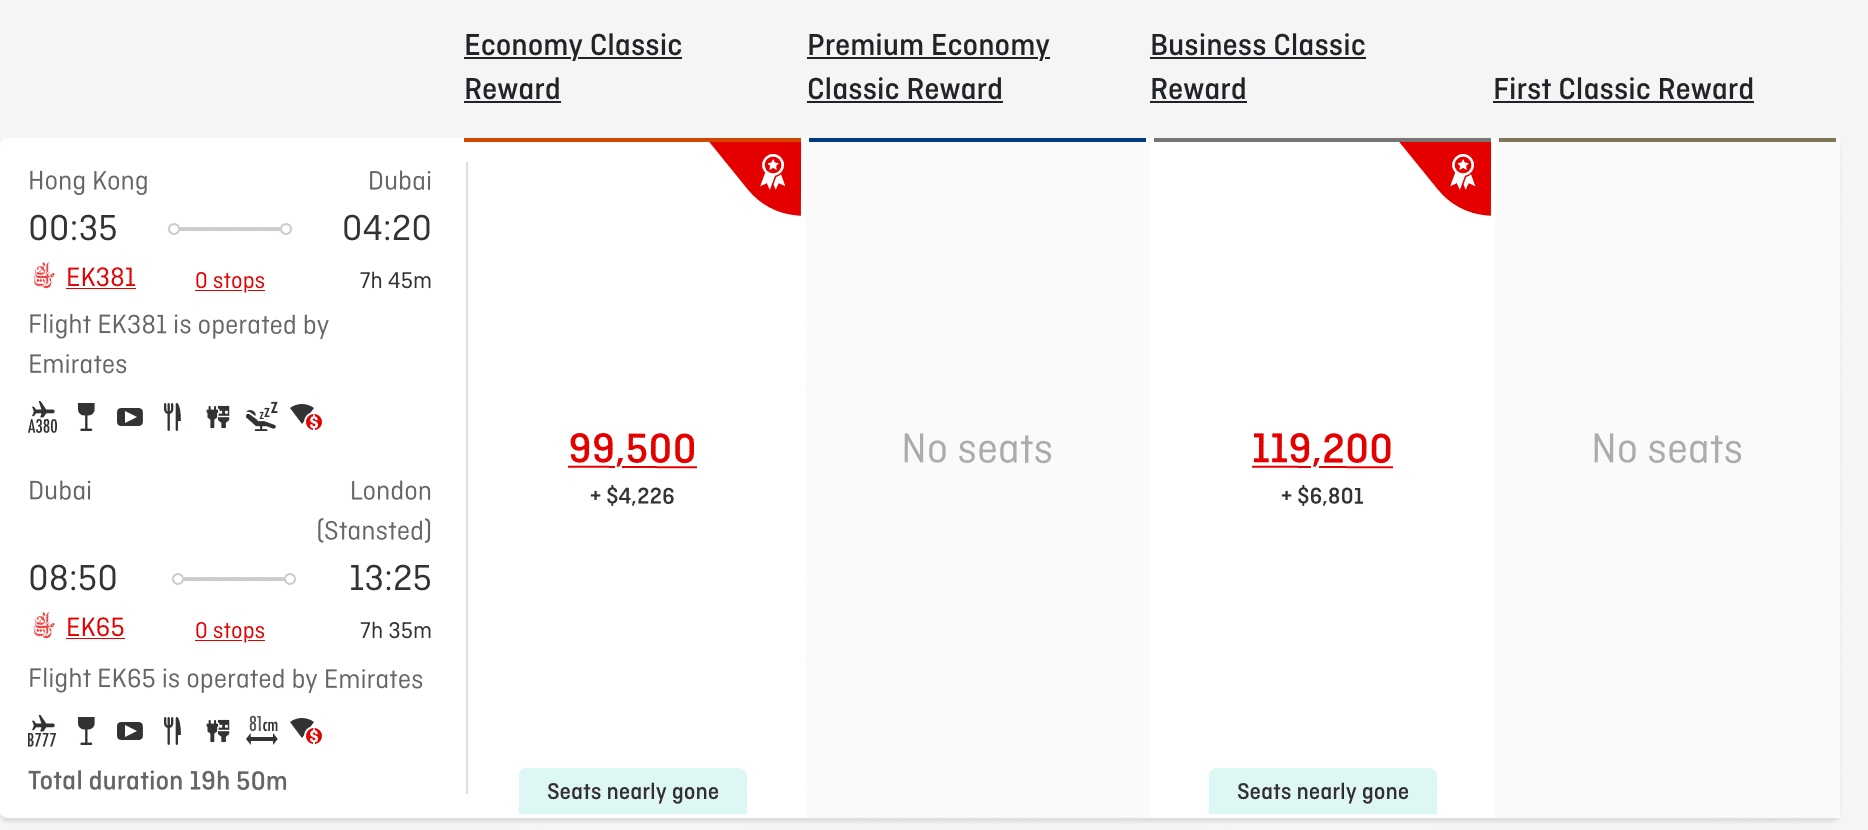Viewport: 1868px width, 830px height.
Task: Open the First Classic Reward column header
Action: tap(1623, 89)
